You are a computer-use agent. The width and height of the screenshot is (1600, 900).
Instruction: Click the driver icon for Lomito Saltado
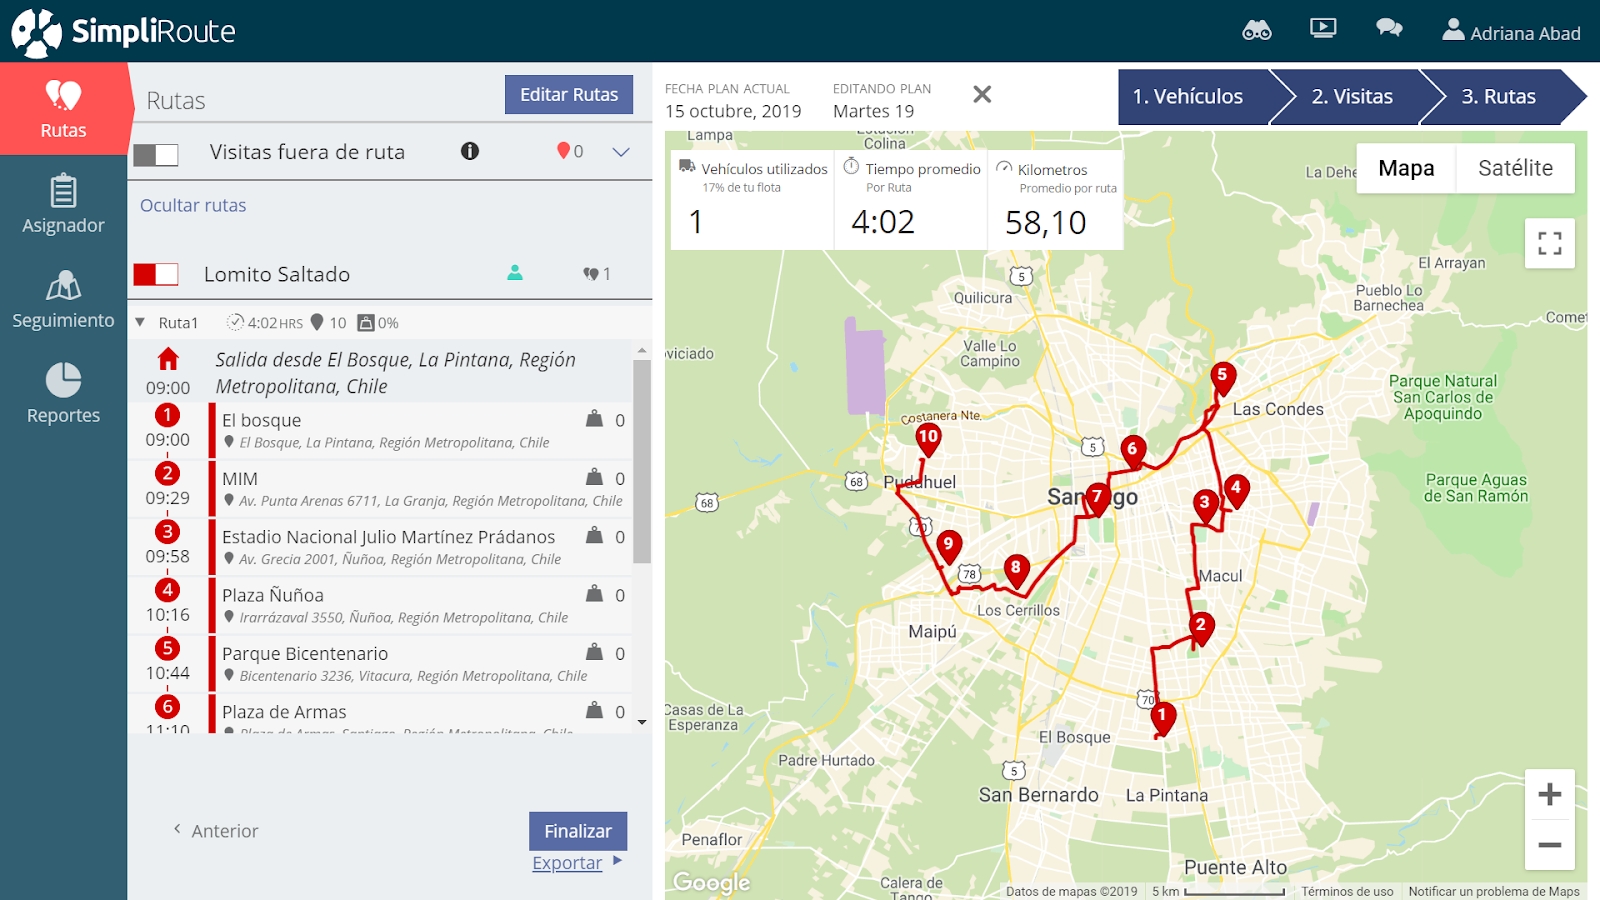(515, 272)
